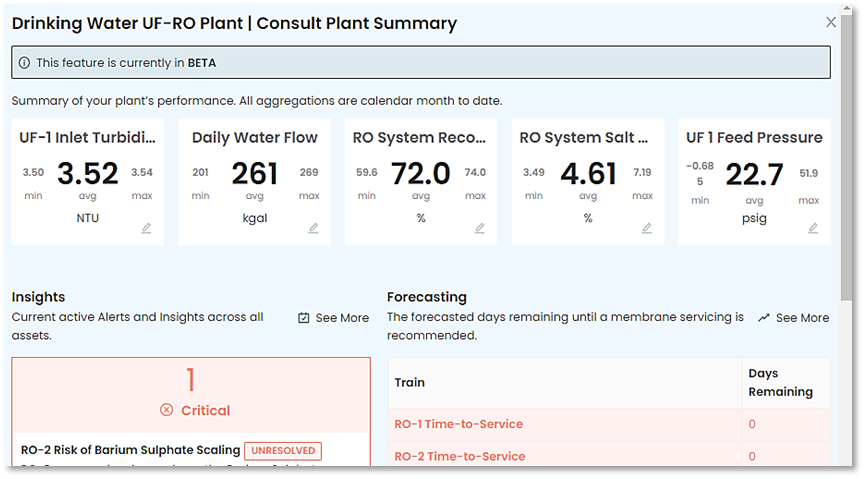The image size is (865, 479).
Task: Click the UNRESOLVED status badge
Action: point(283,451)
